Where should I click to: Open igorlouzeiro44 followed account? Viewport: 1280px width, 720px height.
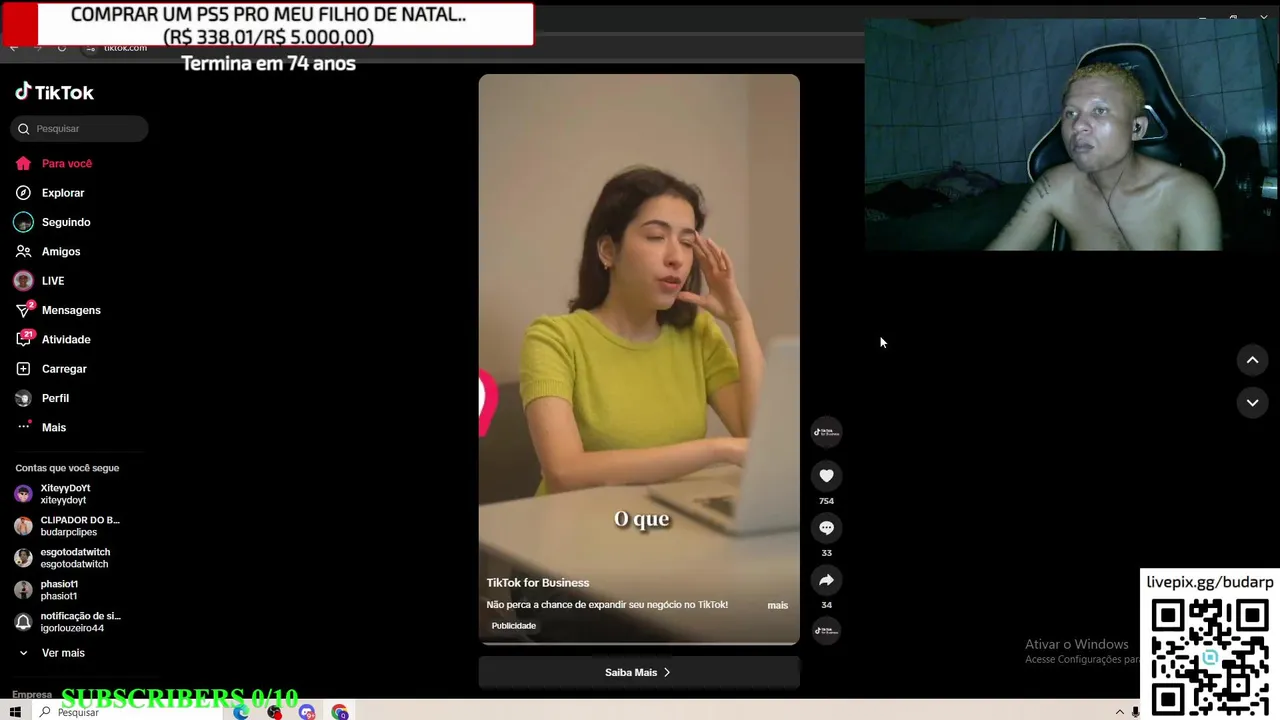pos(66,622)
